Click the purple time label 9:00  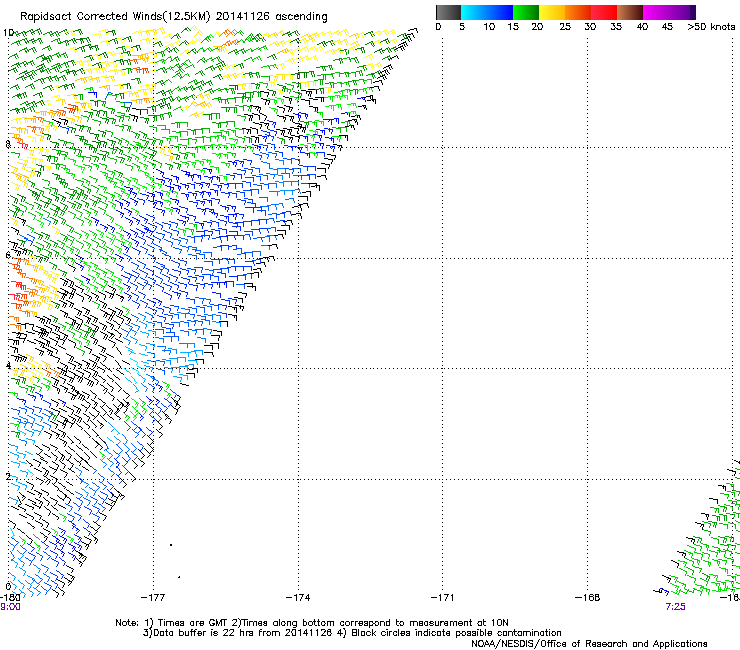tap(10, 607)
